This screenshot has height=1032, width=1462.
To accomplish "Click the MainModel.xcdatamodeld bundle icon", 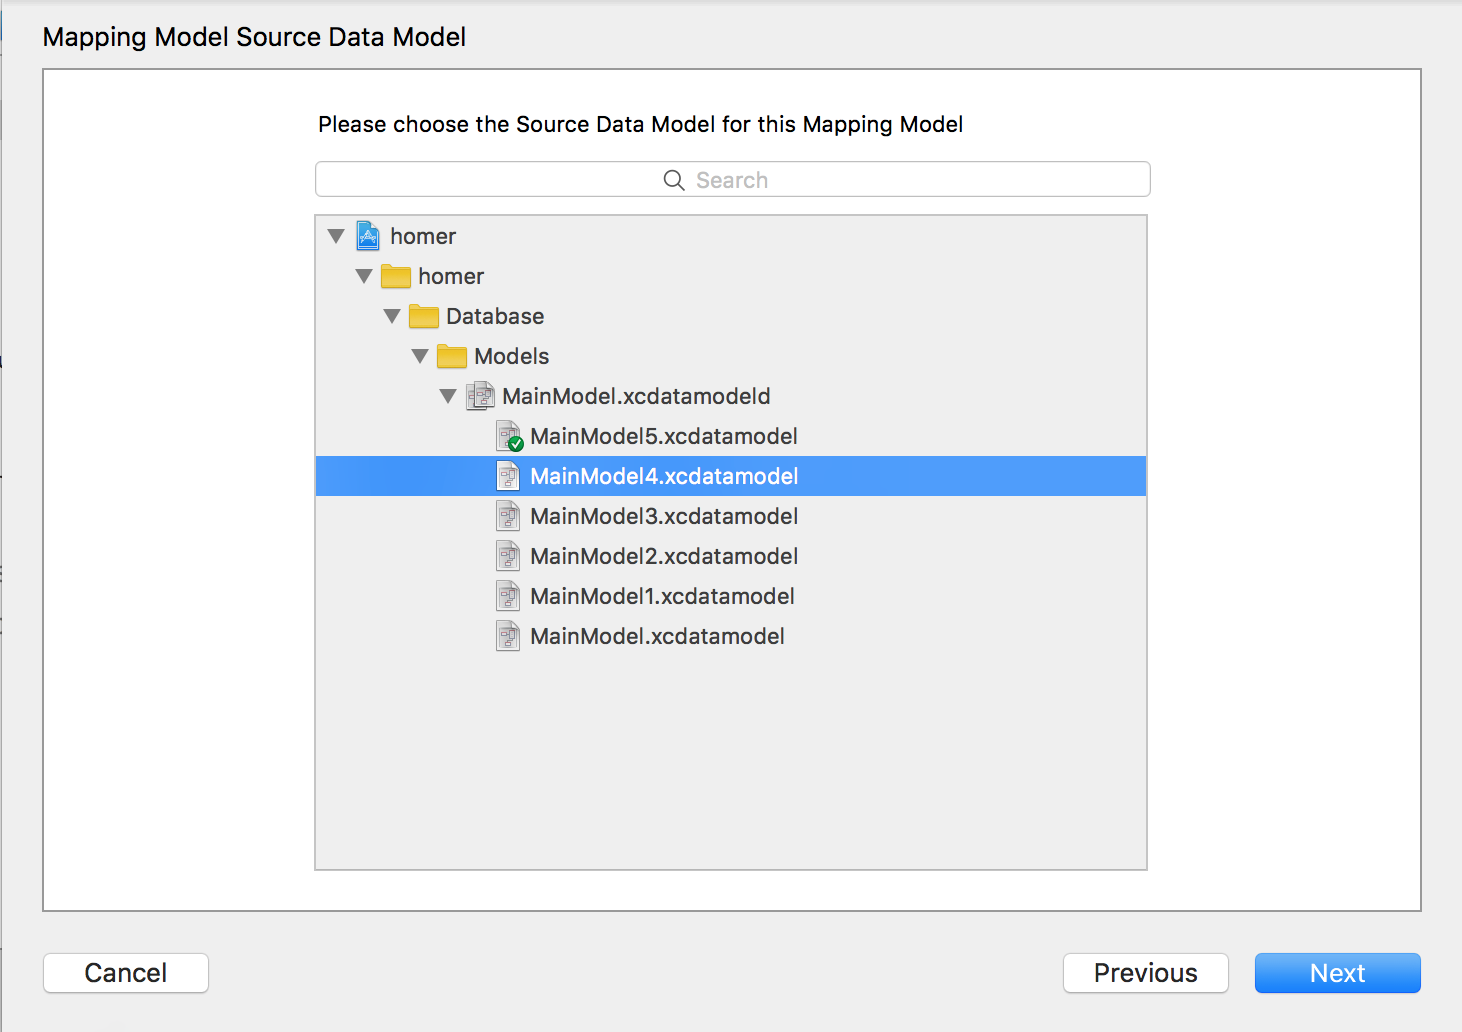I will (x=481, y=396).
